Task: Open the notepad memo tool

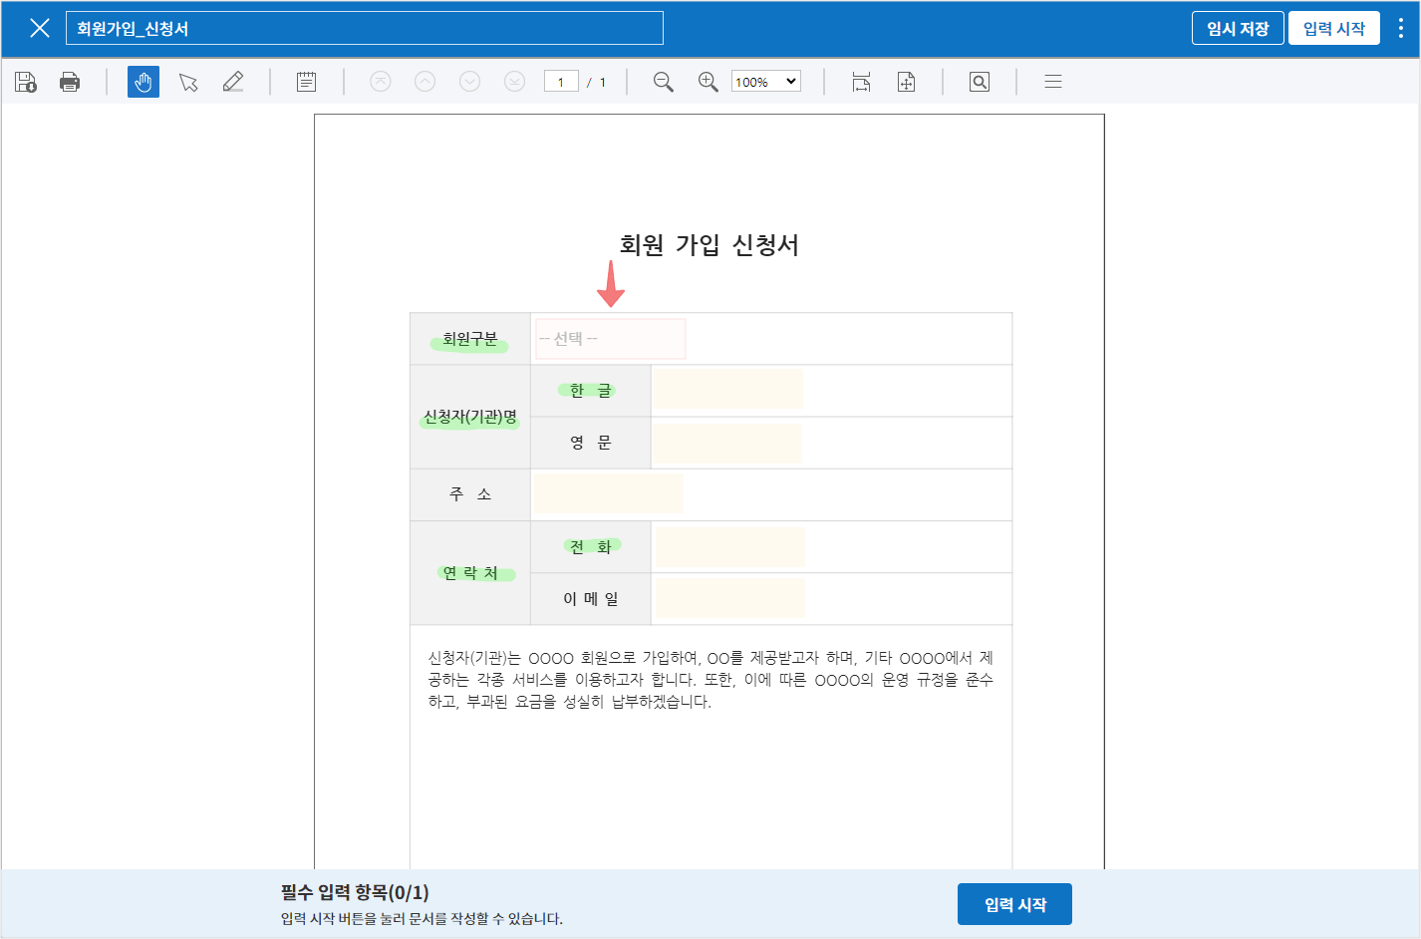Action: point(306,82)
